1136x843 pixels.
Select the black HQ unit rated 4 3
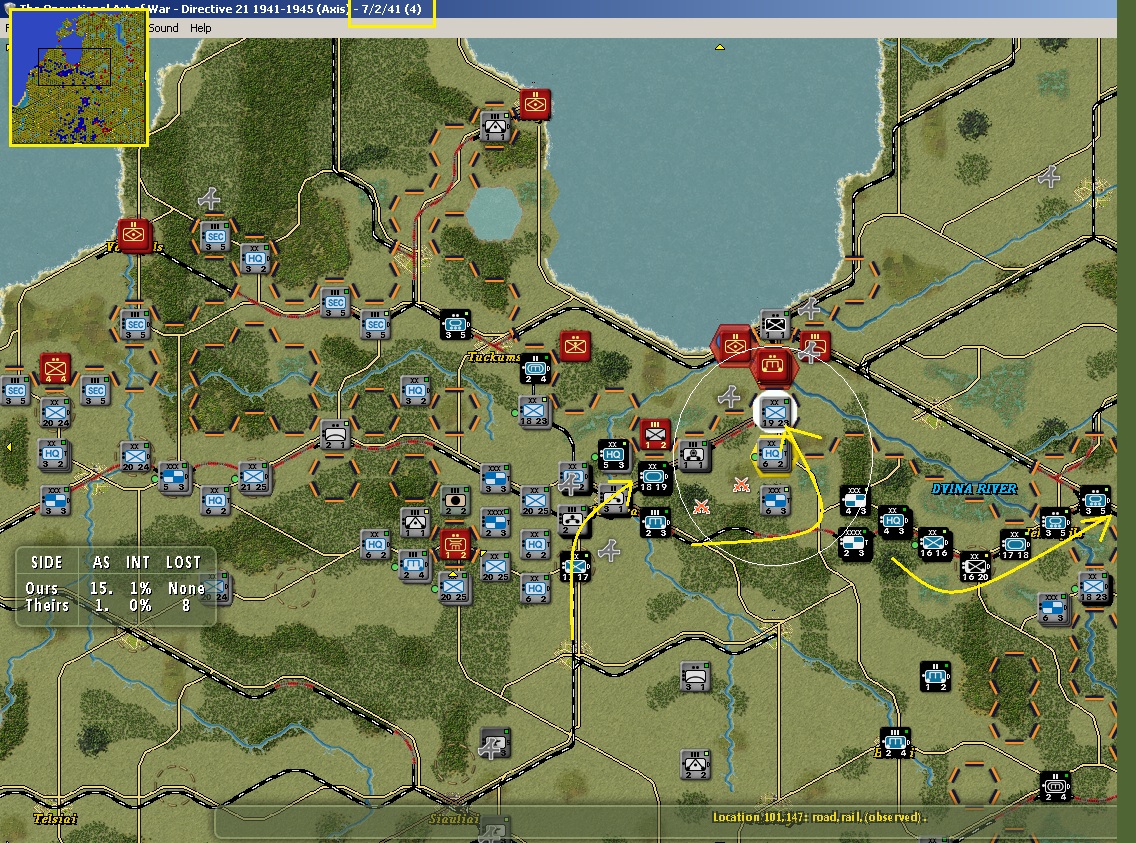click(893, 520)
